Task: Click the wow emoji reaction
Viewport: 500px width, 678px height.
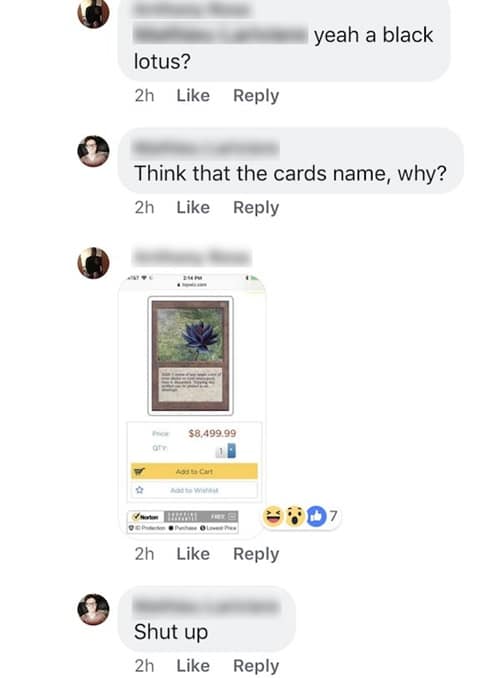Action: [295, 516]
